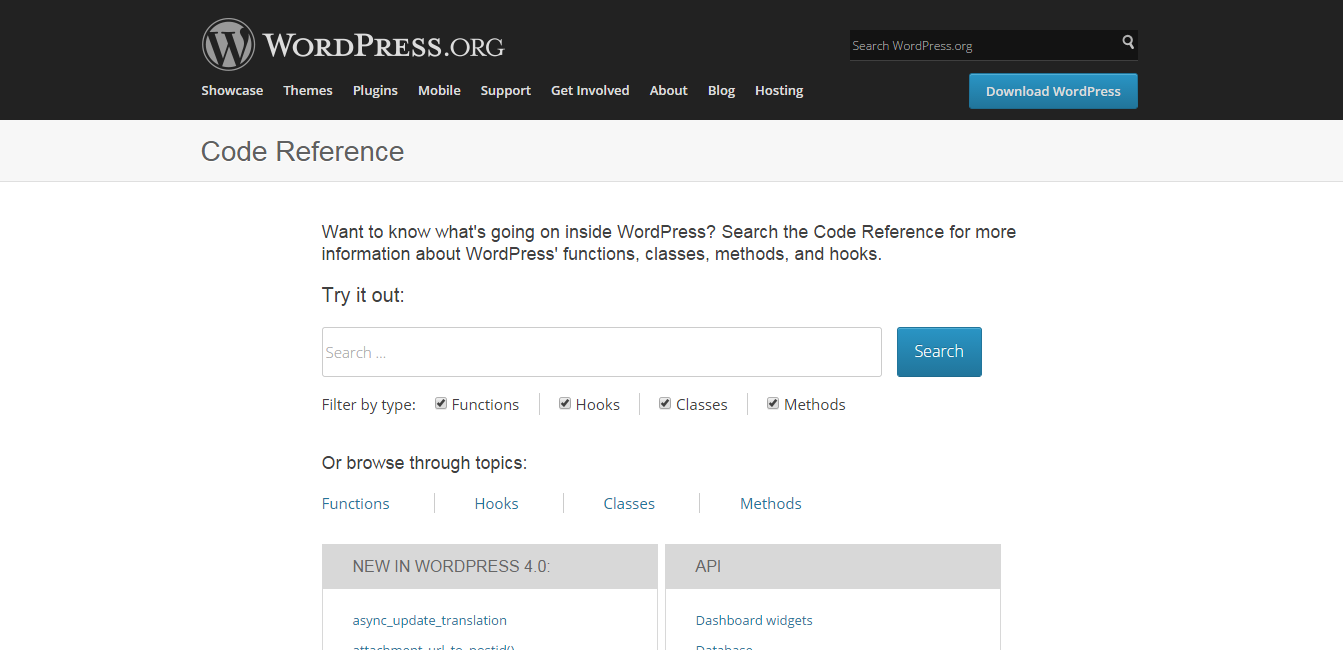Disable the Methods filter checkbox
Image resolution: width=1343 pixels, height=650 pixels.
pos(773,404)
